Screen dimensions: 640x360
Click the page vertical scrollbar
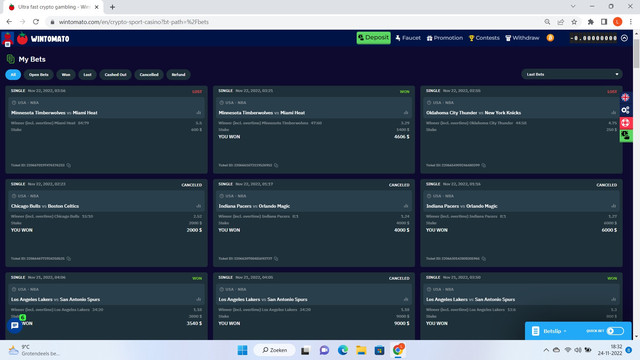coord(636,184)
